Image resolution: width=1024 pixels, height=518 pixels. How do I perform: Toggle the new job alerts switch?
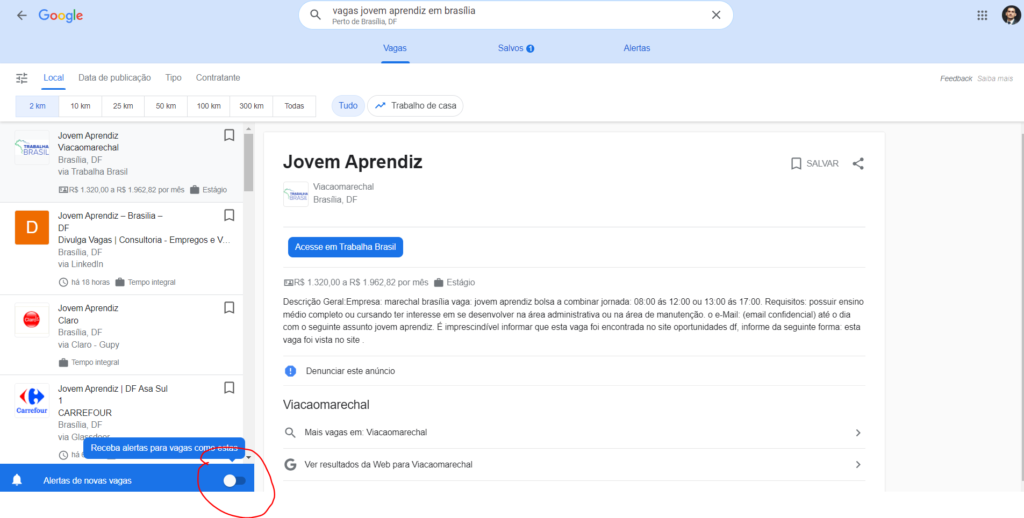(x=234, y=481)
